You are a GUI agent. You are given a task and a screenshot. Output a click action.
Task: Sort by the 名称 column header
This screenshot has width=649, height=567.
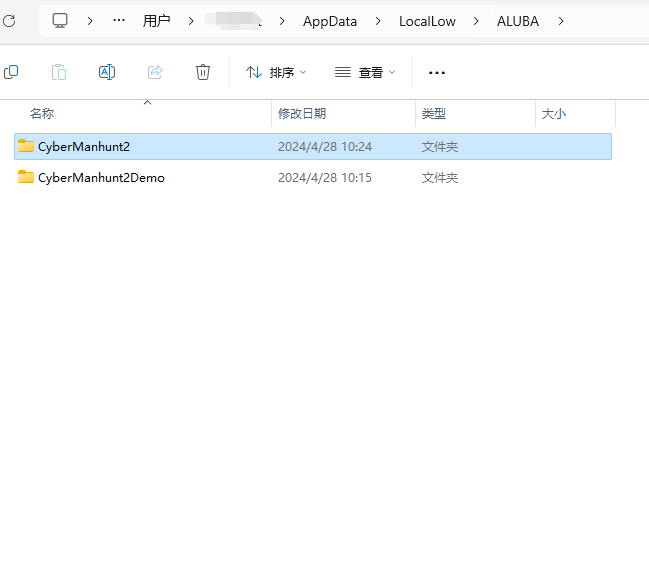42,113
